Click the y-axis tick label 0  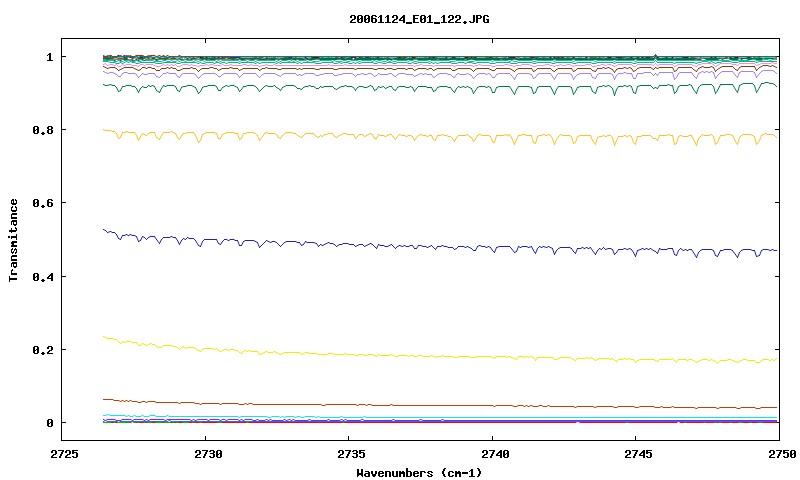49,423
